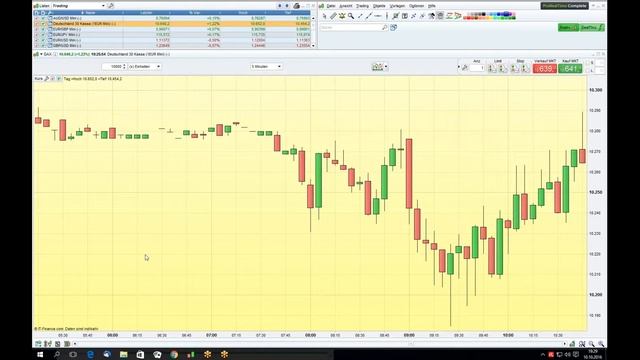The width and height of the screenshot is (640, 360).
Task: Click the trash delete objects icon
Action: (440, 16)
